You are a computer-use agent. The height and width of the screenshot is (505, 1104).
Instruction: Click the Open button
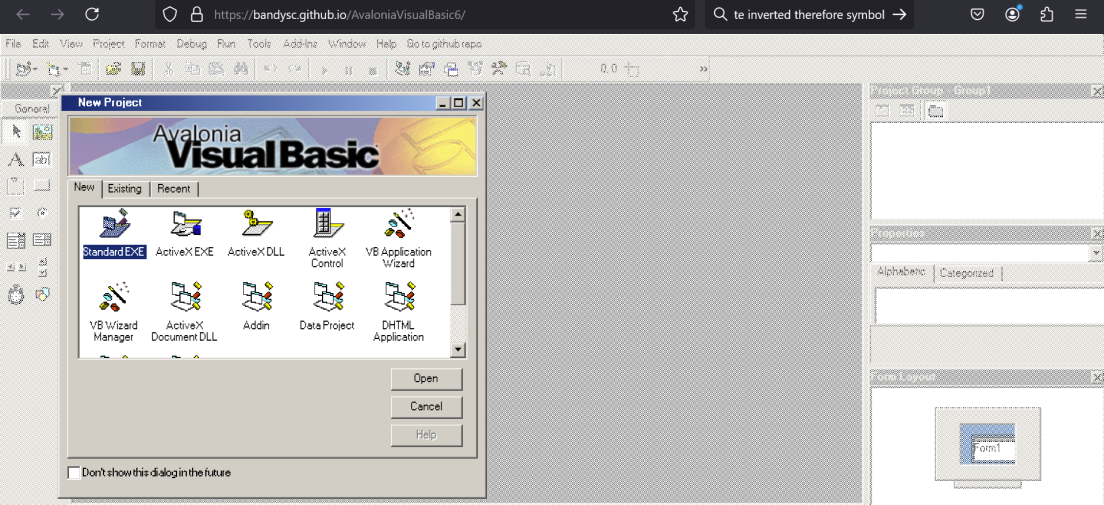tap(426, 378)
